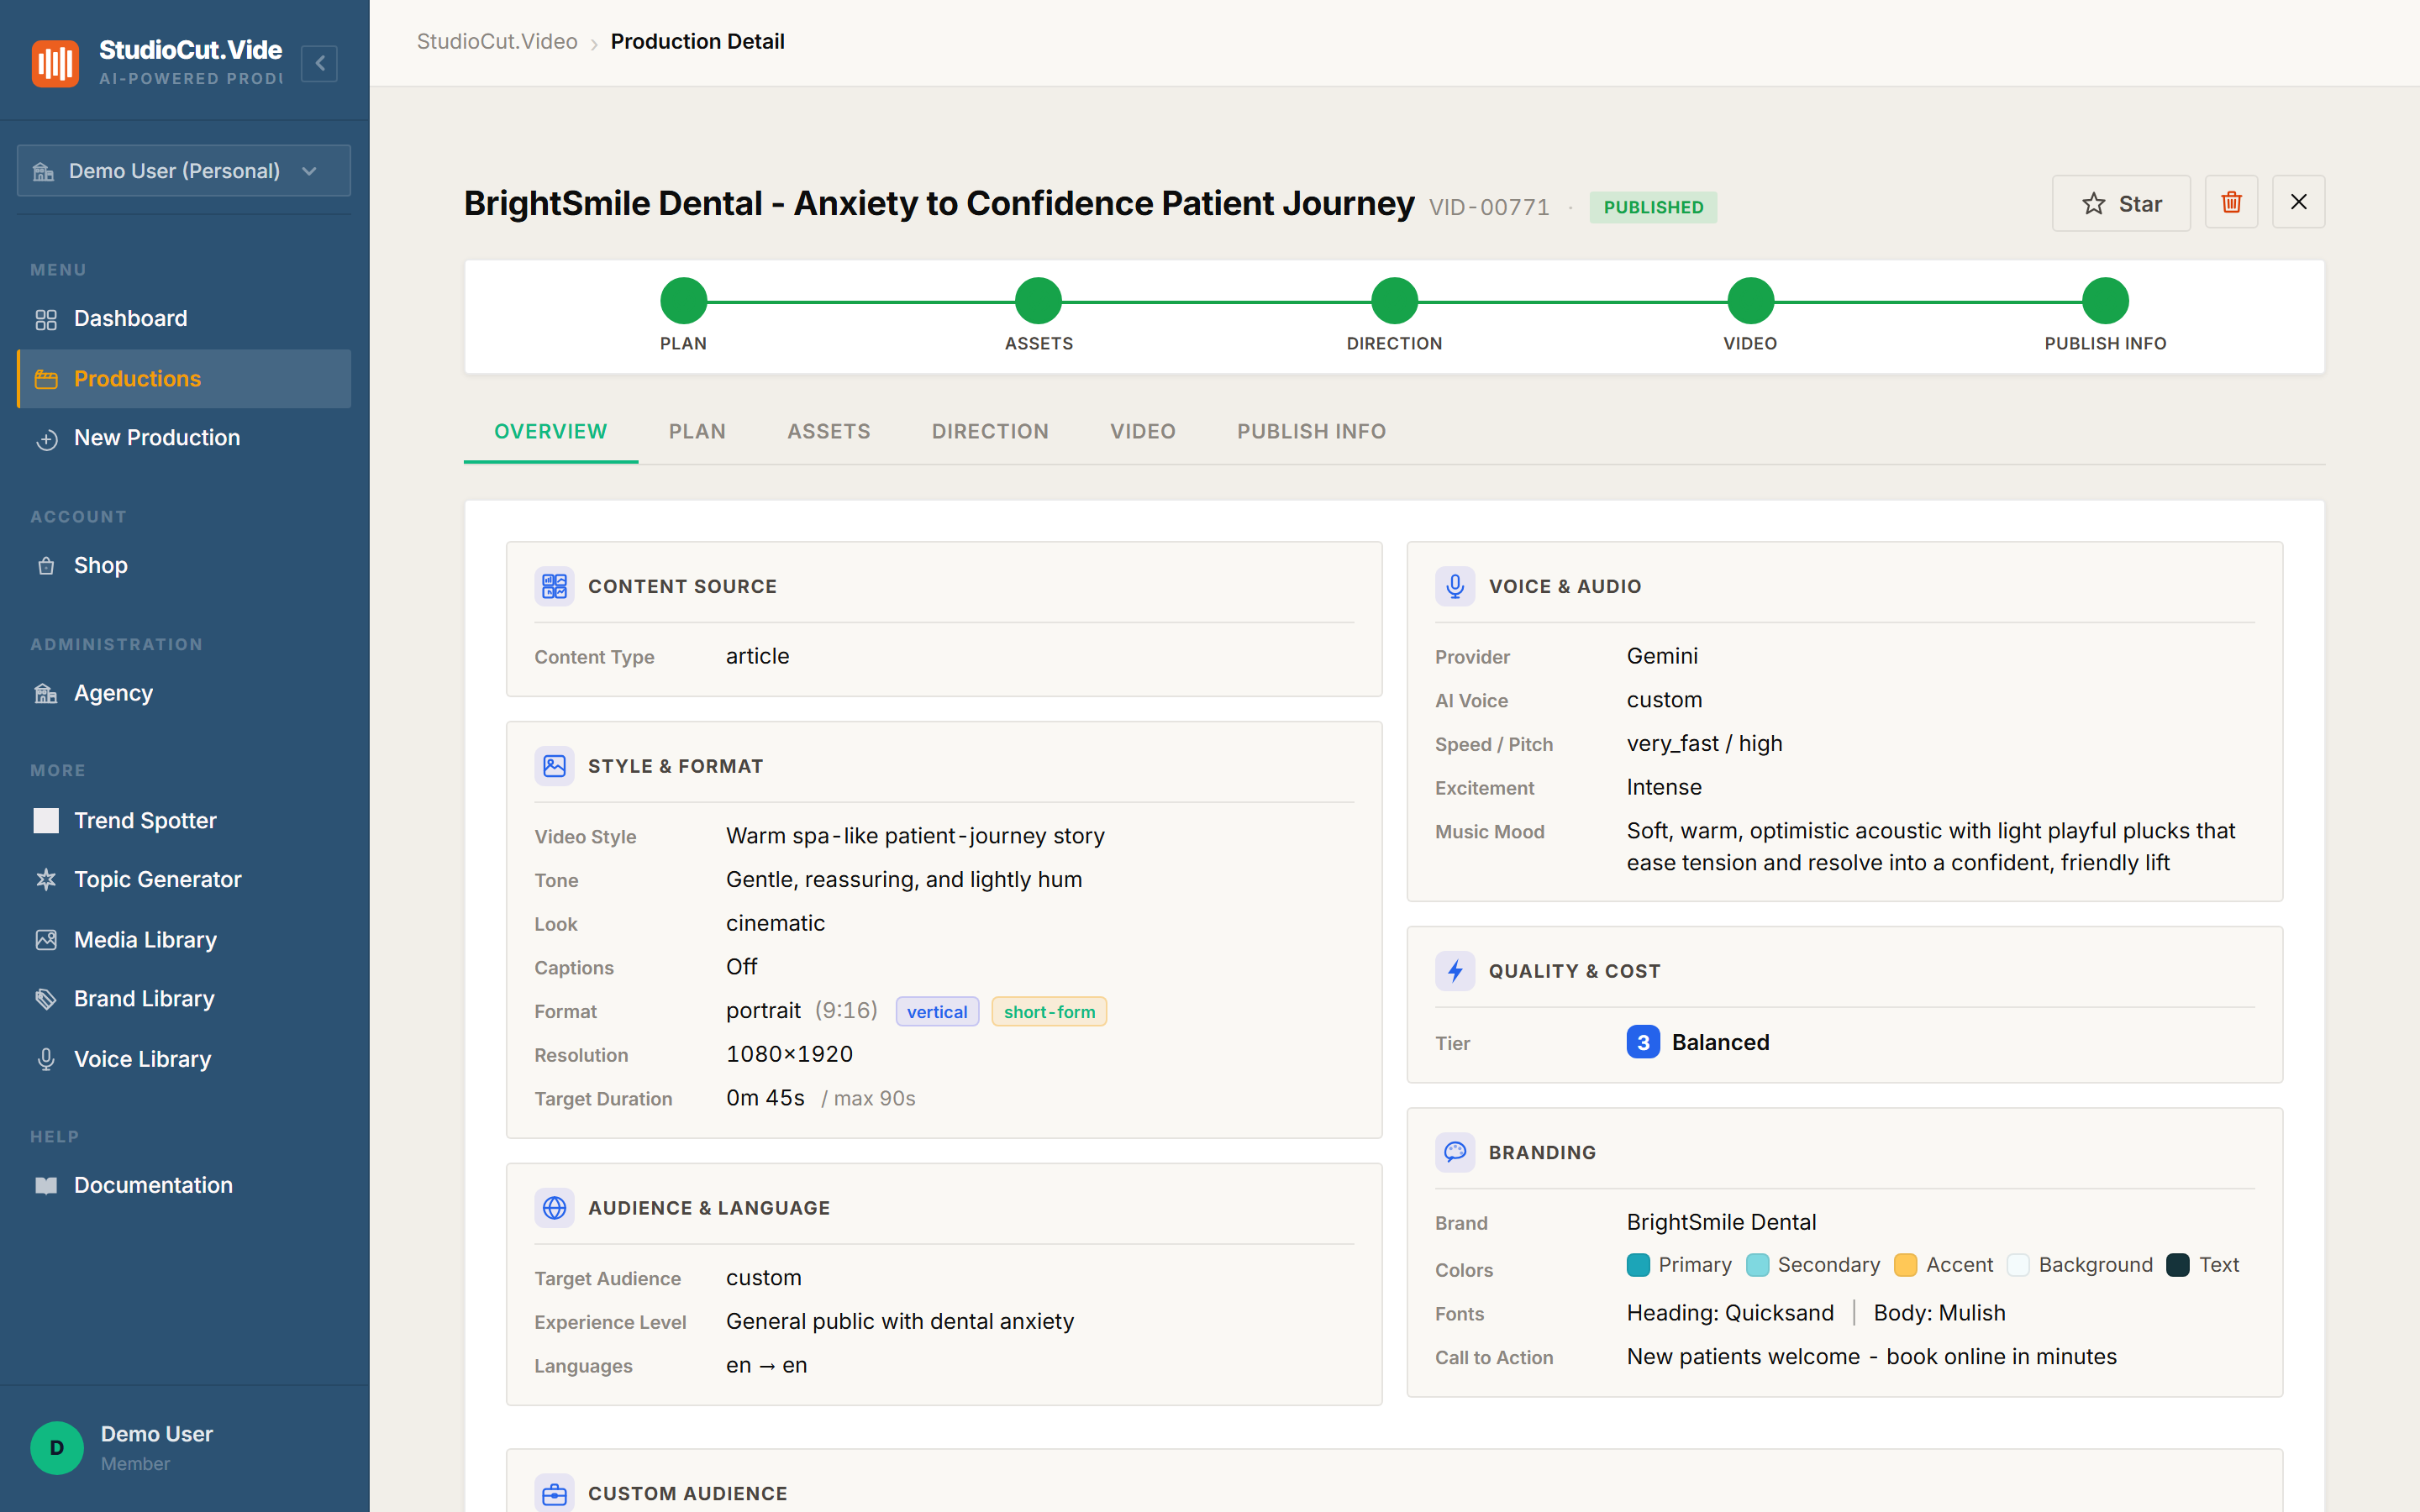Screen dimensions: 2420x1512
Task: Click the Demo User avatar
Action: (x=57, y=1448)
